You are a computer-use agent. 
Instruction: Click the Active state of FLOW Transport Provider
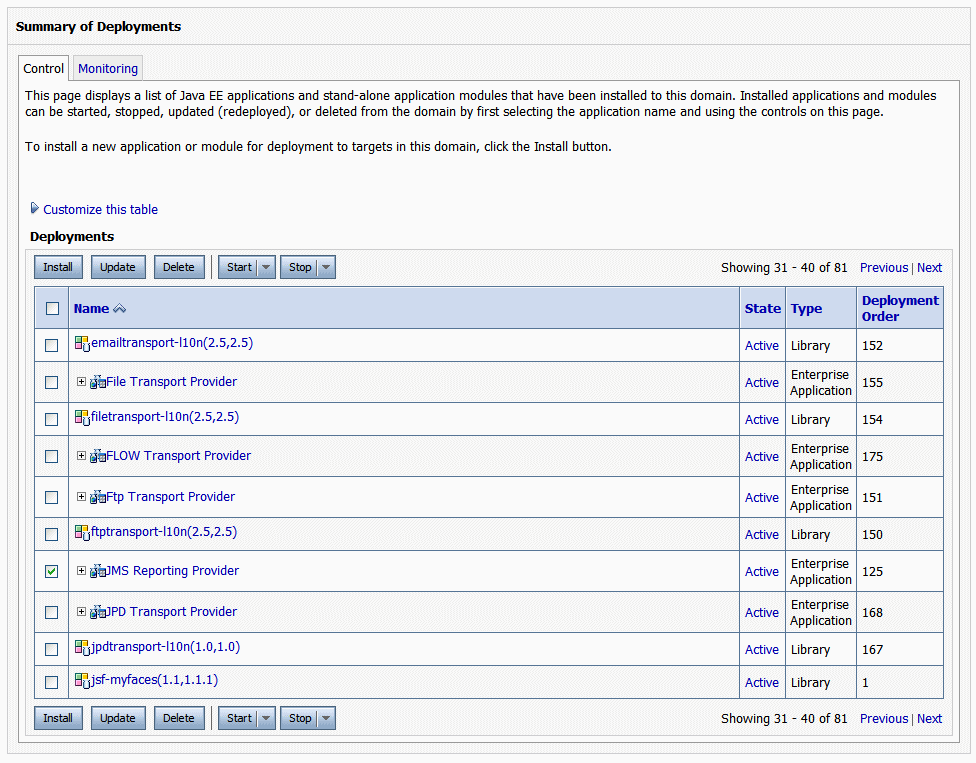tap(762, 457)
